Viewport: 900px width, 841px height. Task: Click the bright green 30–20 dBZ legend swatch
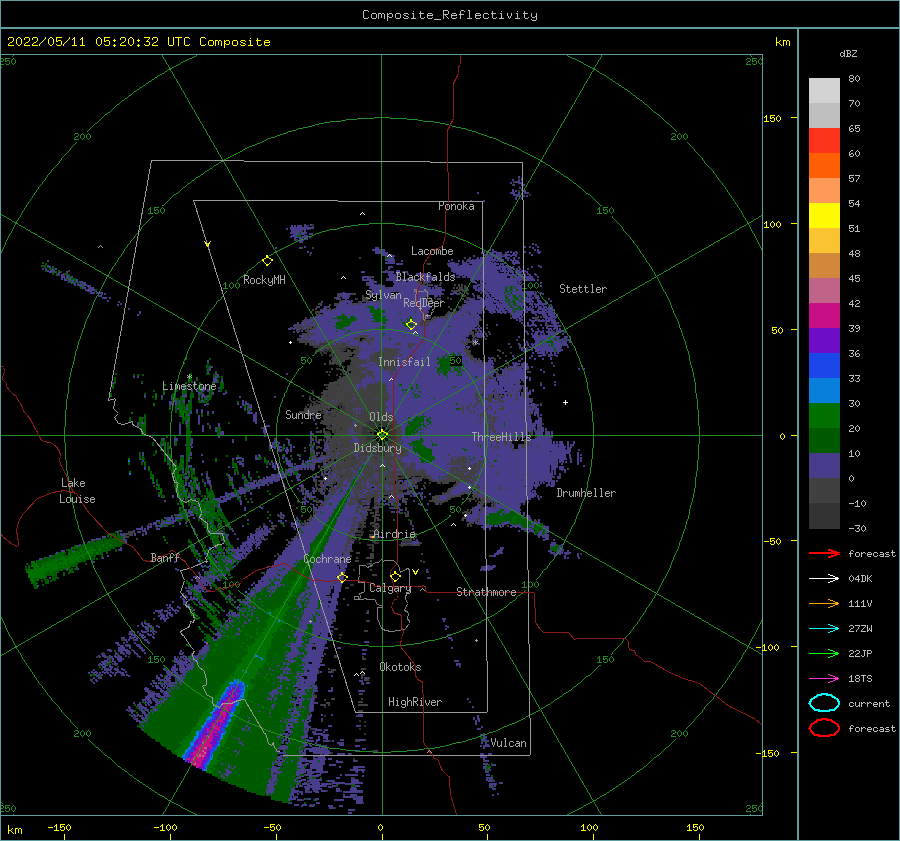tap(824, 415)
